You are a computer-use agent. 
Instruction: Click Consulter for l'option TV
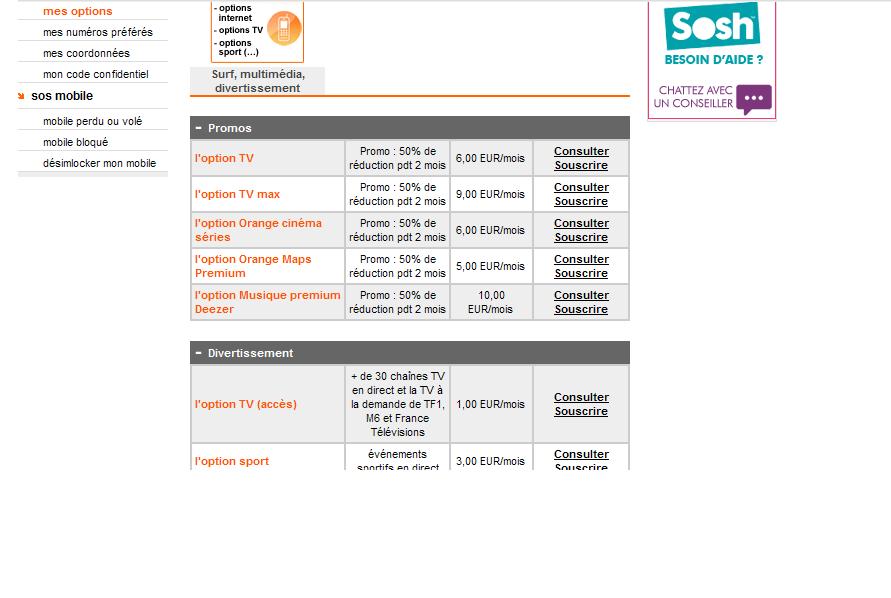[581, 152]
